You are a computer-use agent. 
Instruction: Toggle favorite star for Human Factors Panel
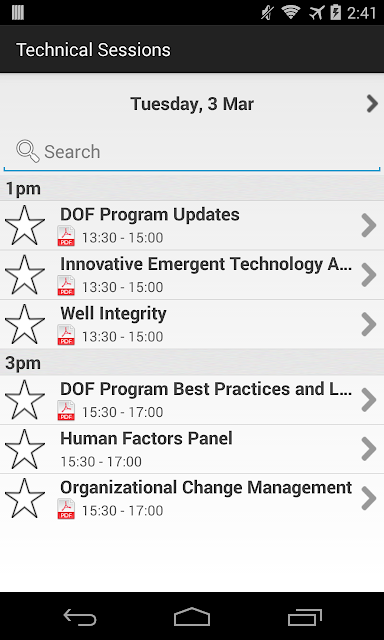click(25, 449)
